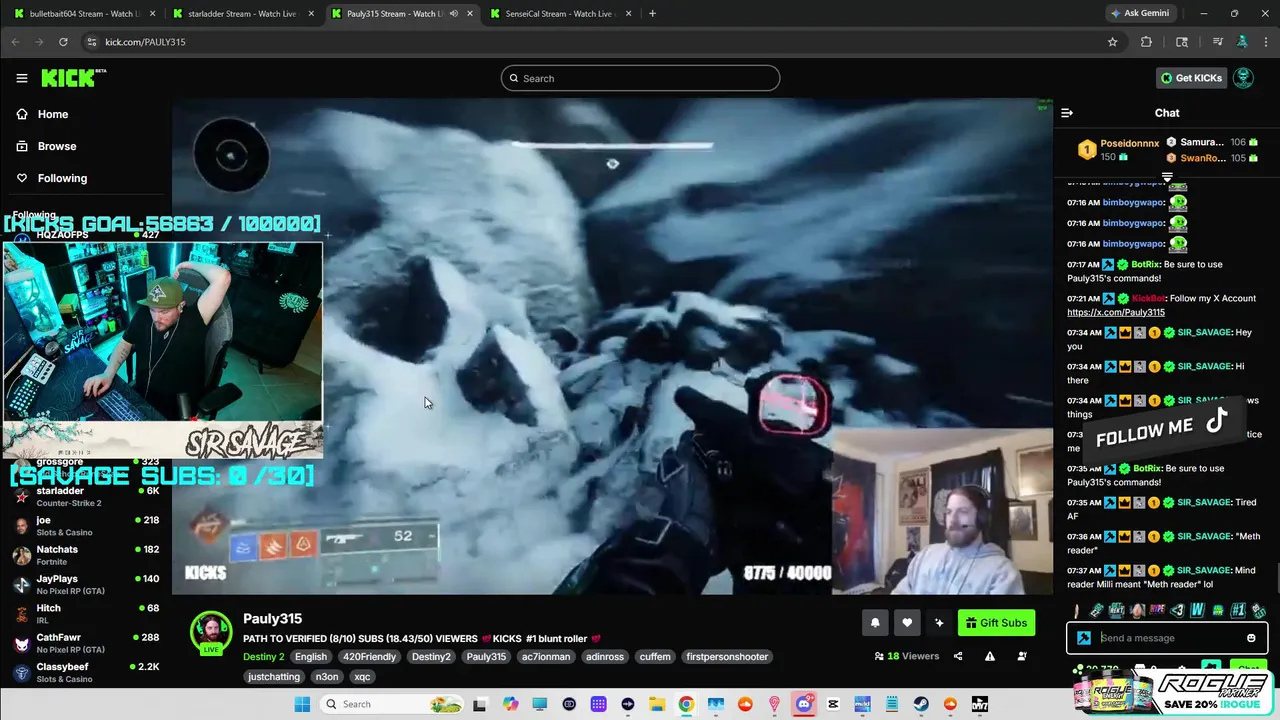The height and width of the screenshot is (720, 1280).
Task: Insert the HYPE emote from emote bar
Action: (1157, 610)
